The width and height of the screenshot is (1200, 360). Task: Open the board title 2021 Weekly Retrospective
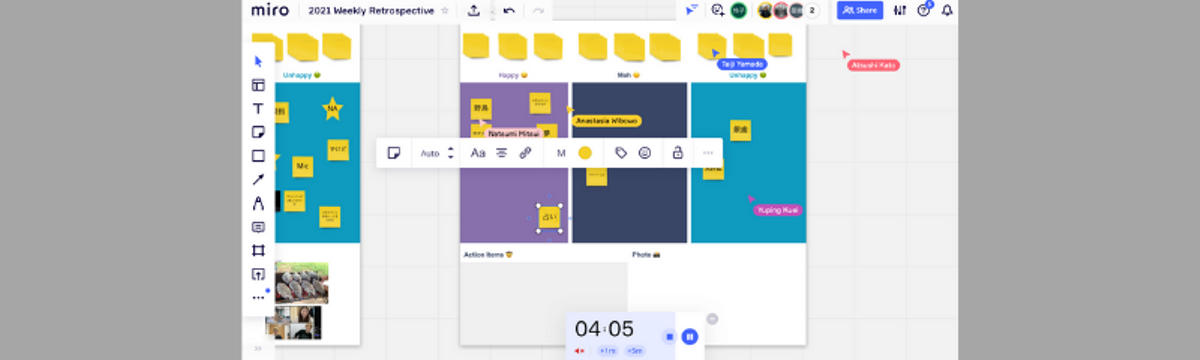[371, 10]
